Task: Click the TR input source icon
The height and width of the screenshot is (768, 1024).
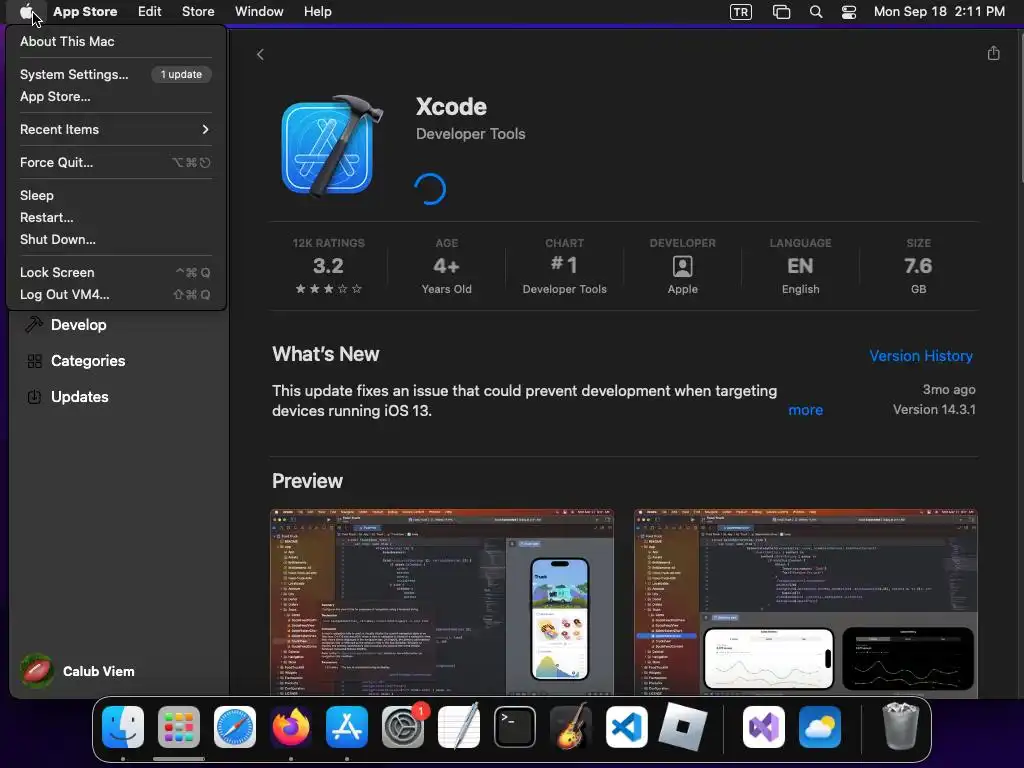Action: click(x=741, y=12)
